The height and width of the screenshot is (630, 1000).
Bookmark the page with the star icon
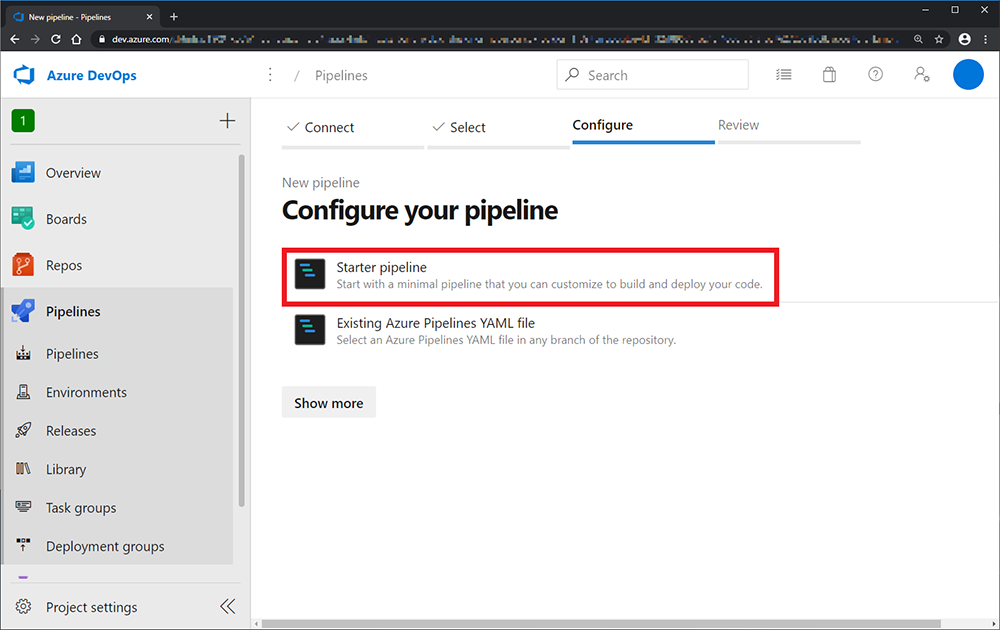tap(939, 40)
